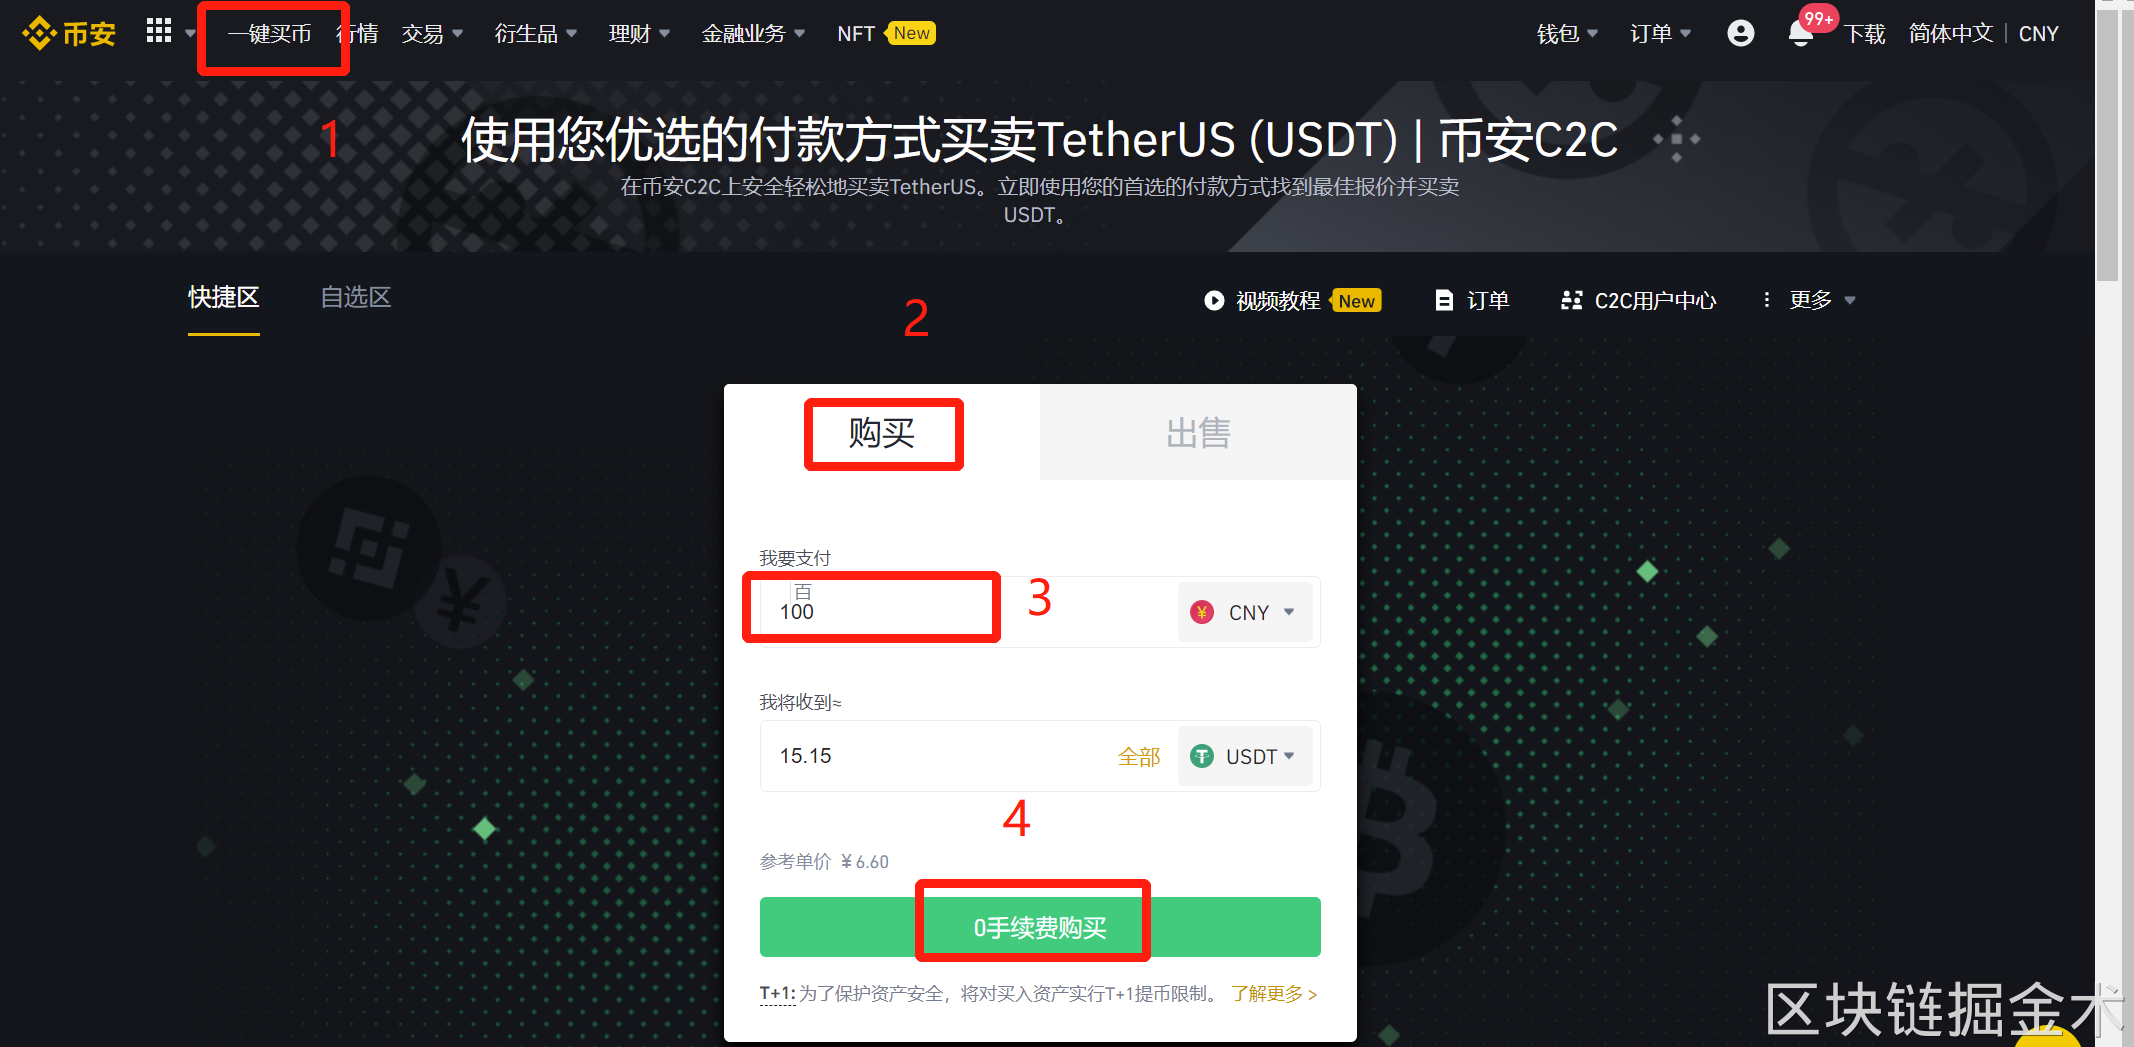Click the 全部 all amount link
Screen dimensions: 2134x1047
(1139, 757)
